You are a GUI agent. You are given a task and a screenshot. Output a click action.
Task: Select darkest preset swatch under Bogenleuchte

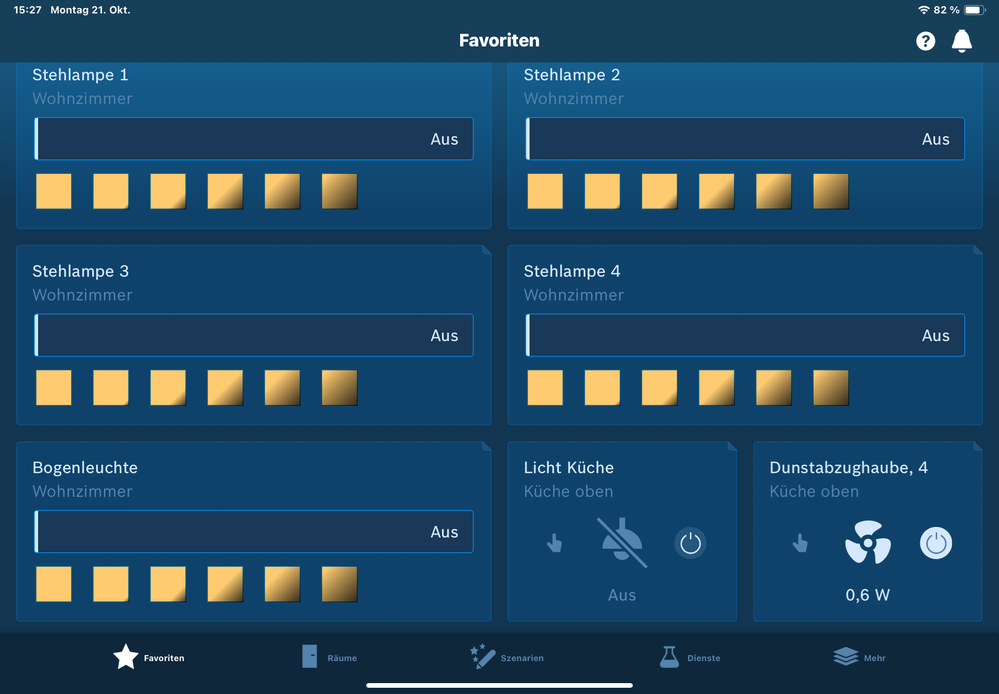[x=339, y=584]
